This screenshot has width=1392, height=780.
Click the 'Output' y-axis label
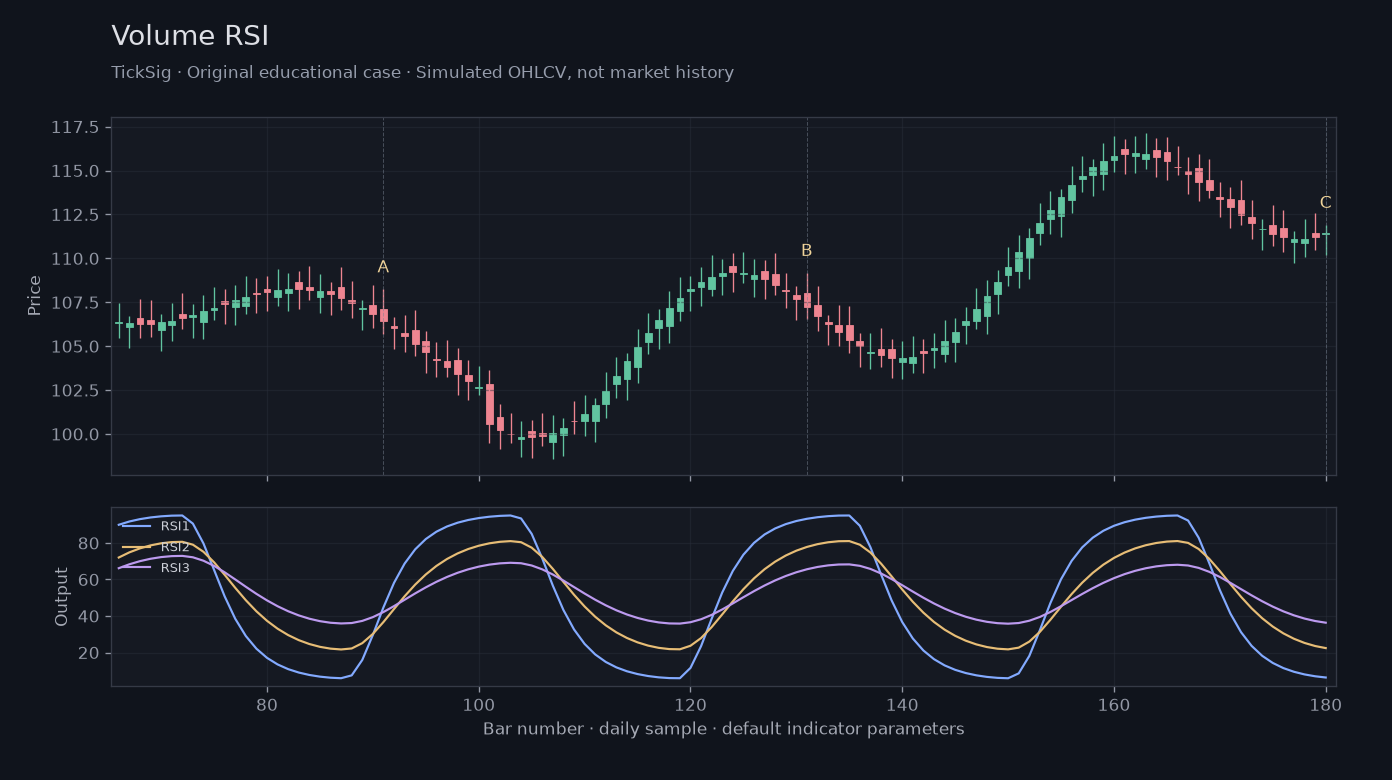point(62,597)
